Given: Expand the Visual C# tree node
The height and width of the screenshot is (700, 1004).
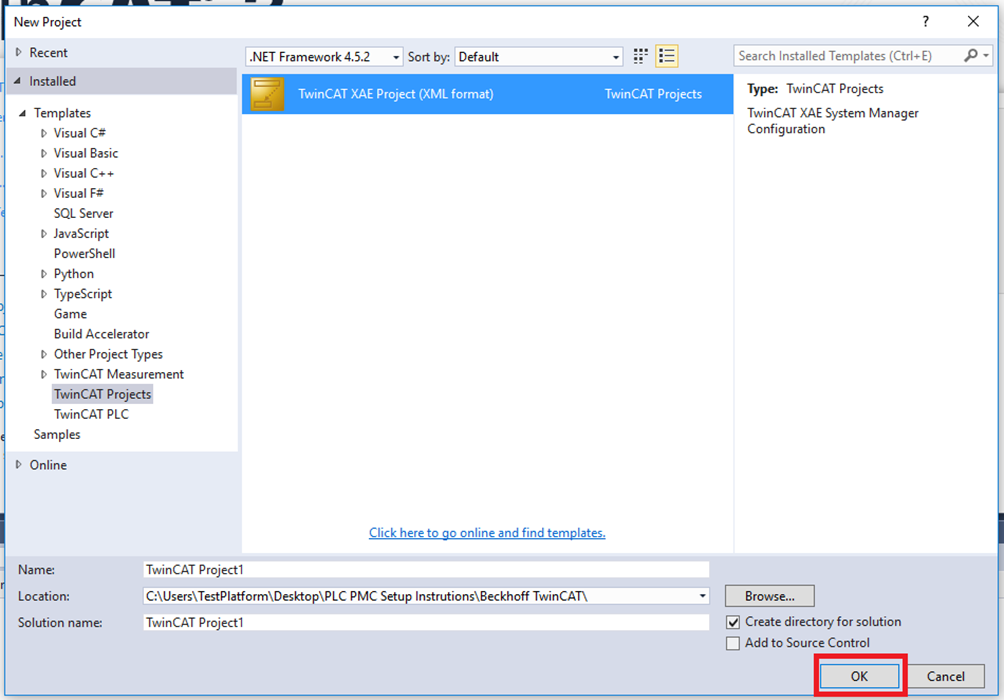Looking at the screenshot, I should click(44, 133).
